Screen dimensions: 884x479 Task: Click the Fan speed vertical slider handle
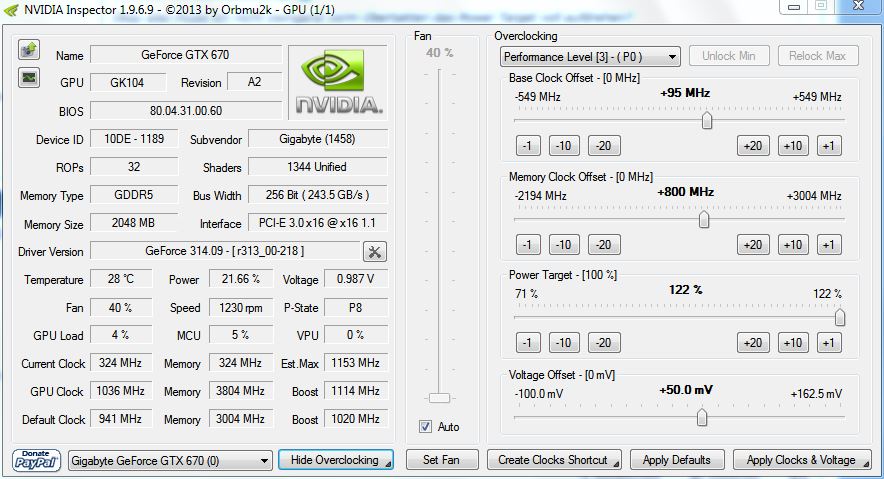(439, 398)
